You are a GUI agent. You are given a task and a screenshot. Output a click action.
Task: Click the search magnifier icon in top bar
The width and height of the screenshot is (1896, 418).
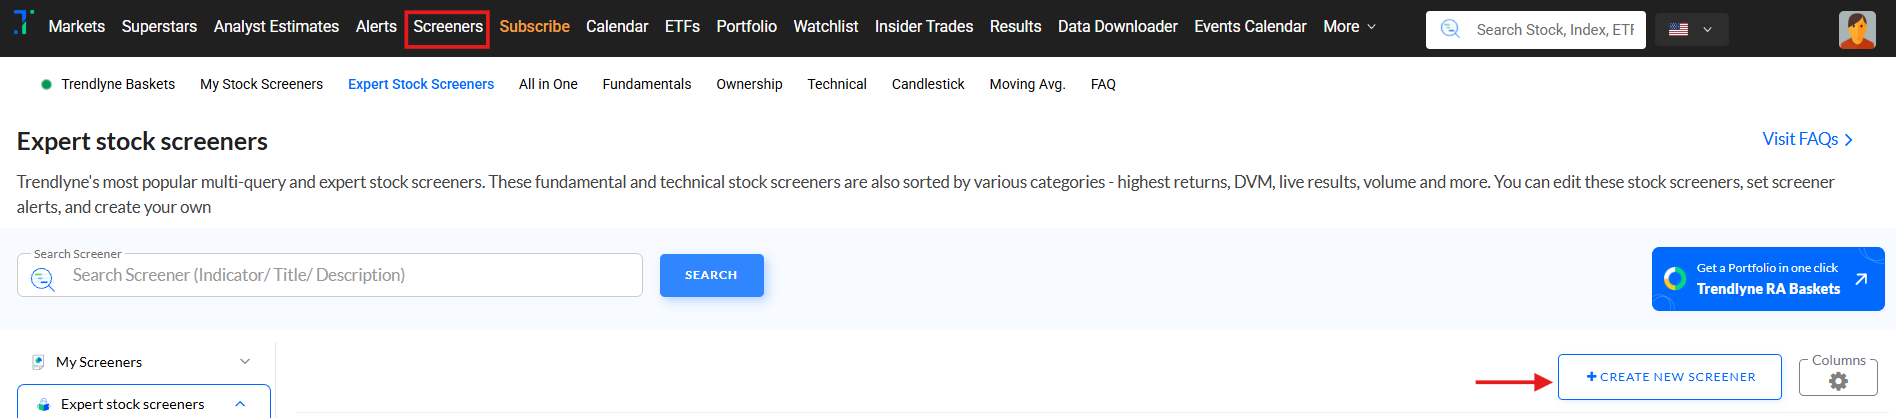pyautogui.click(x=1450, y=29)
